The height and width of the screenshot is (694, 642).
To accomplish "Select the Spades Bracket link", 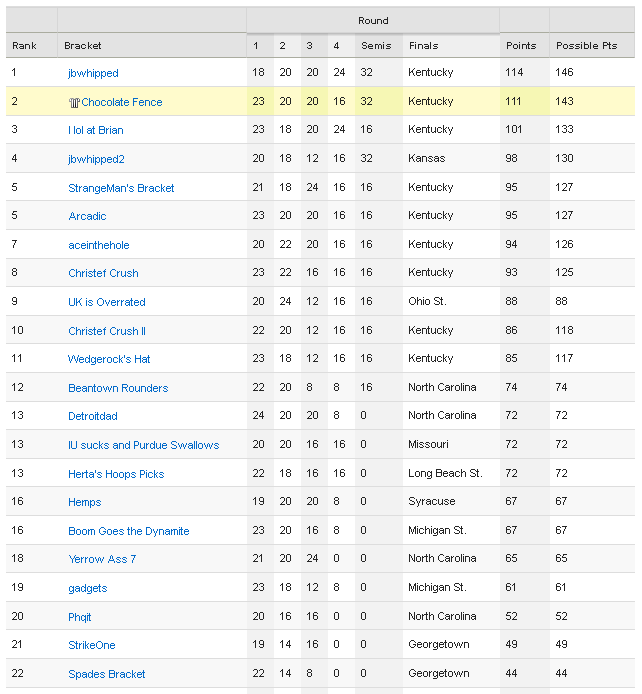I will tap(107, 674).
